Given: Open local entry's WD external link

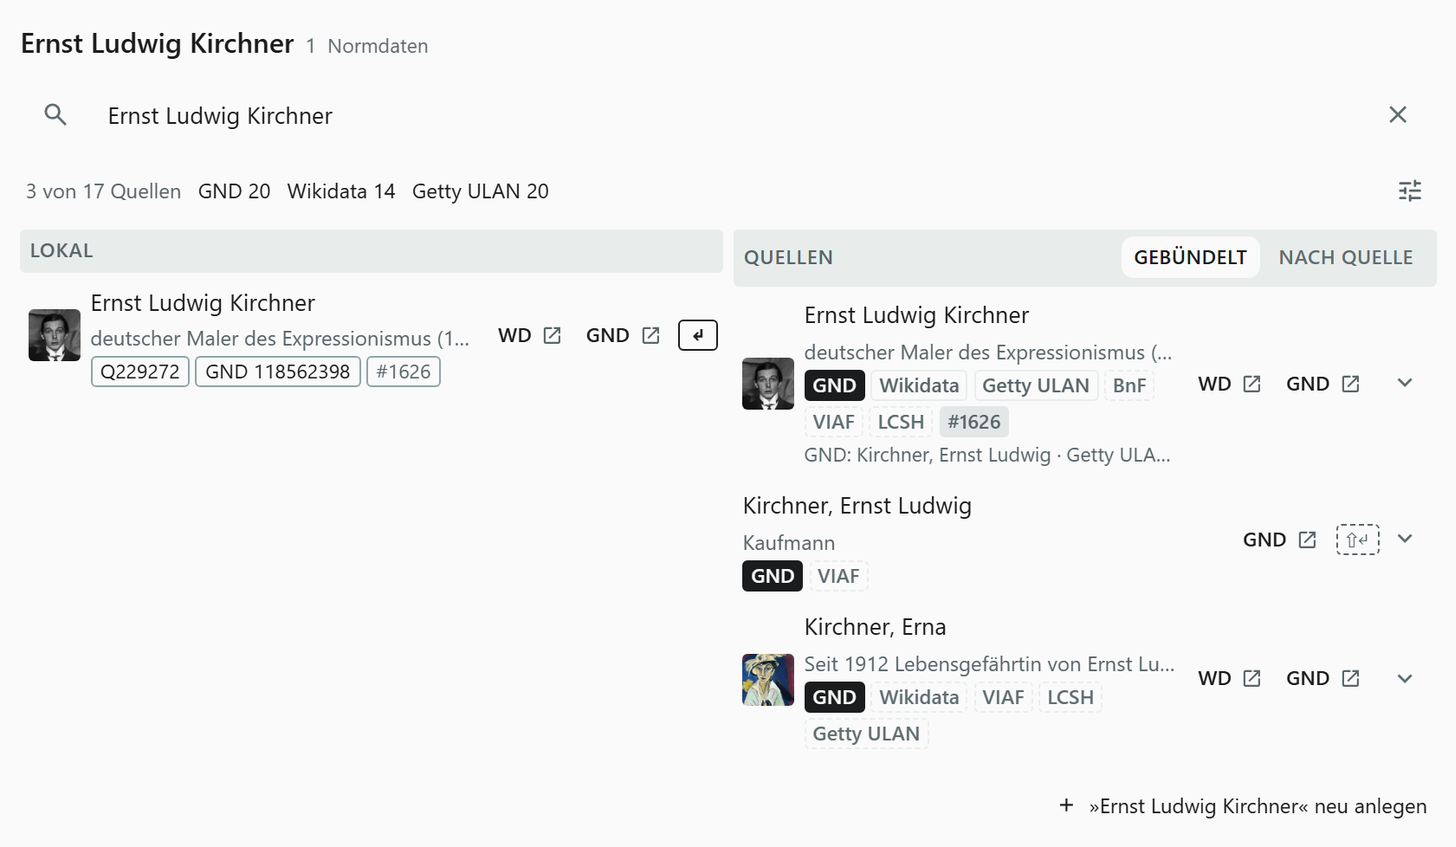Looking at the screenshot, I should 530,335.
